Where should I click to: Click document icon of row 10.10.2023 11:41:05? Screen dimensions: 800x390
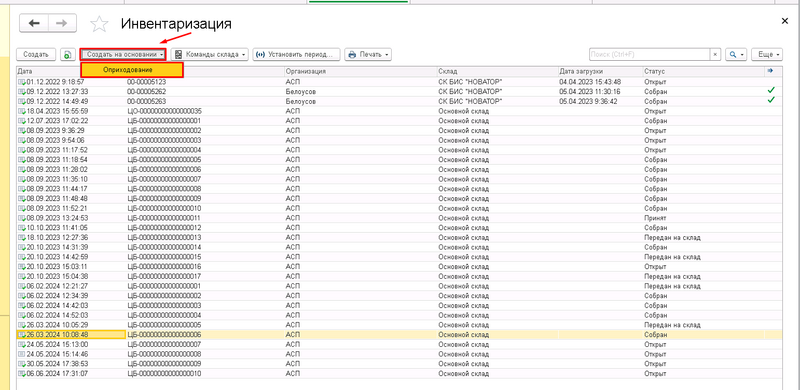22,228
